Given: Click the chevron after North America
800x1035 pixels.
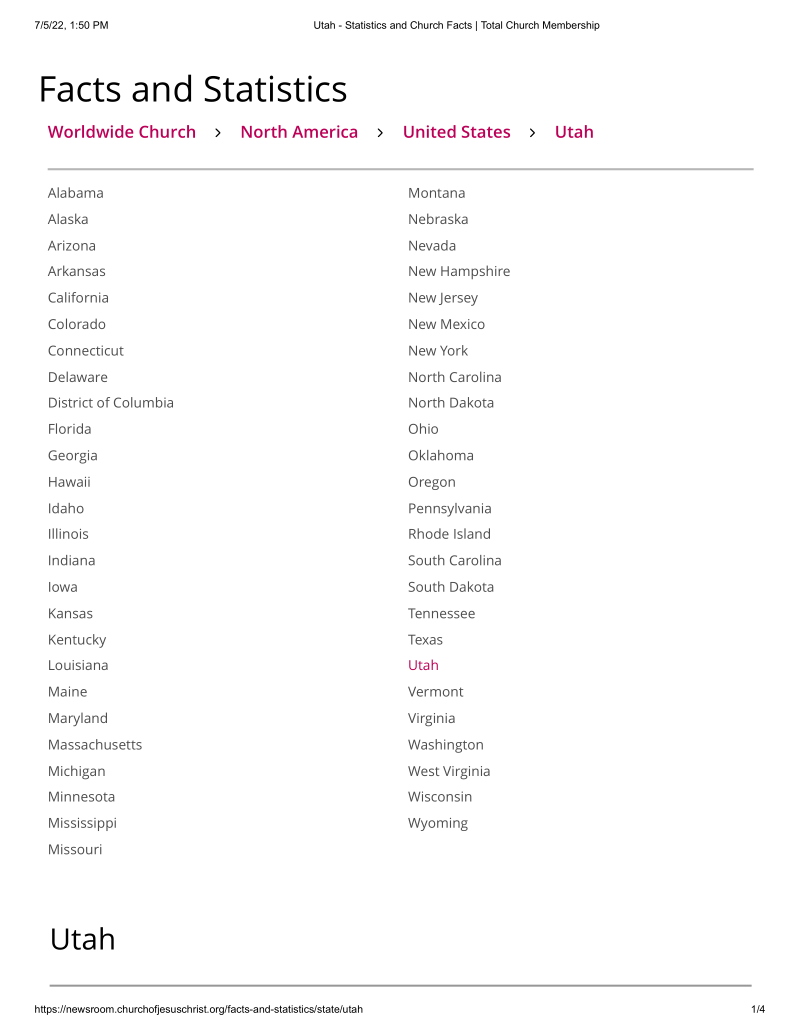Looking at the screenshot, I should (x=380, y=133).
